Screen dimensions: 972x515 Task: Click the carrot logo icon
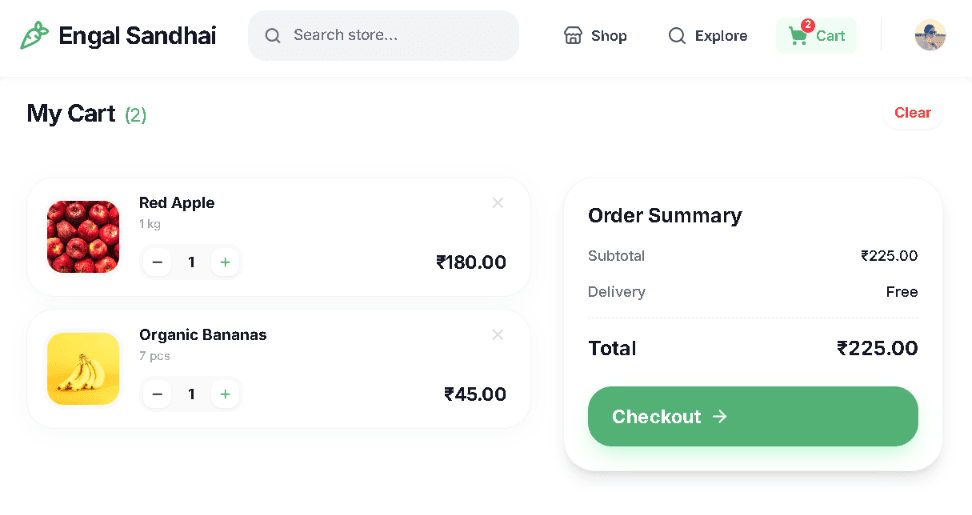[34, 35]
